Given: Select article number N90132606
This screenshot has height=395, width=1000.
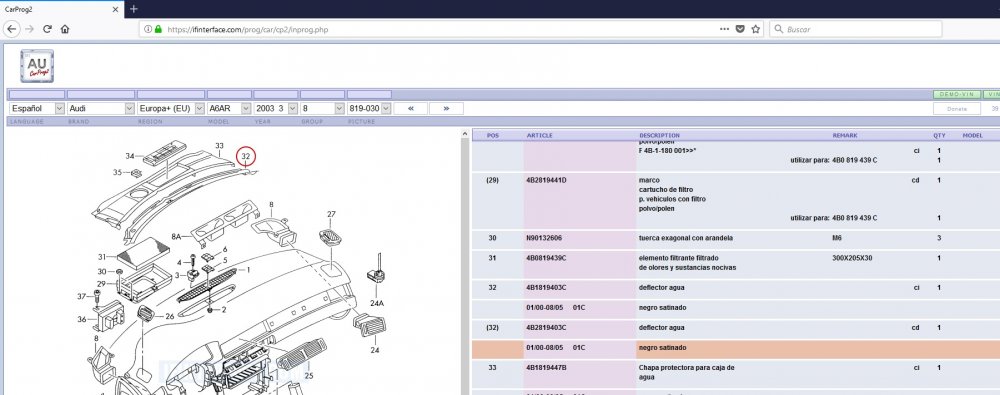Looking at the screenshot, I should point(544,238).
